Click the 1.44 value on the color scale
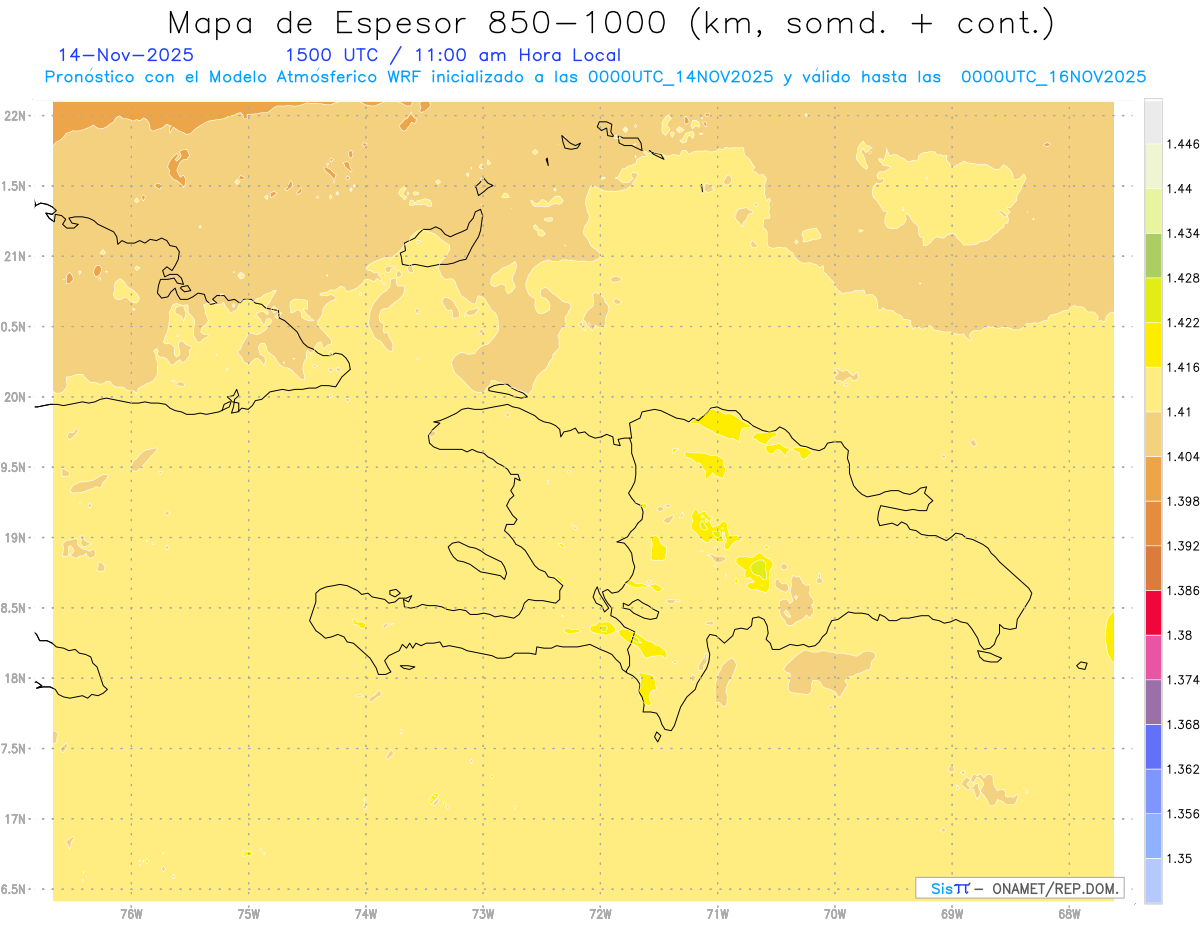 [x=1180, y=189]
